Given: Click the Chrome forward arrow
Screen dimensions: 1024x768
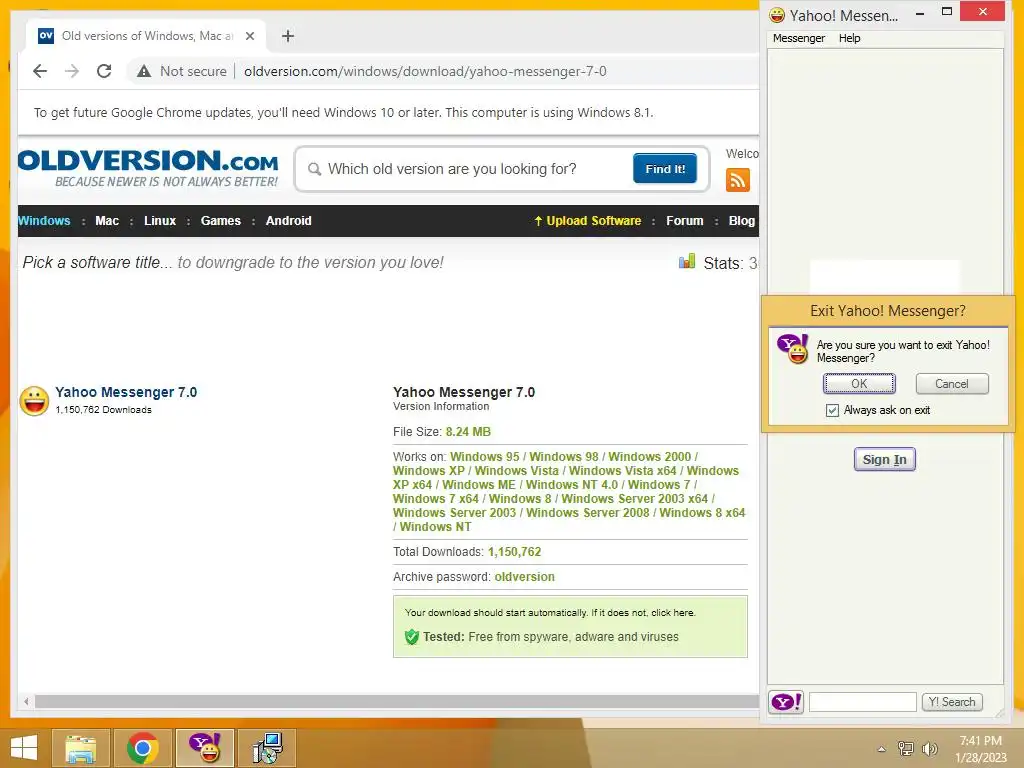Looking at the screenshot, I should (x=72, y=71).
